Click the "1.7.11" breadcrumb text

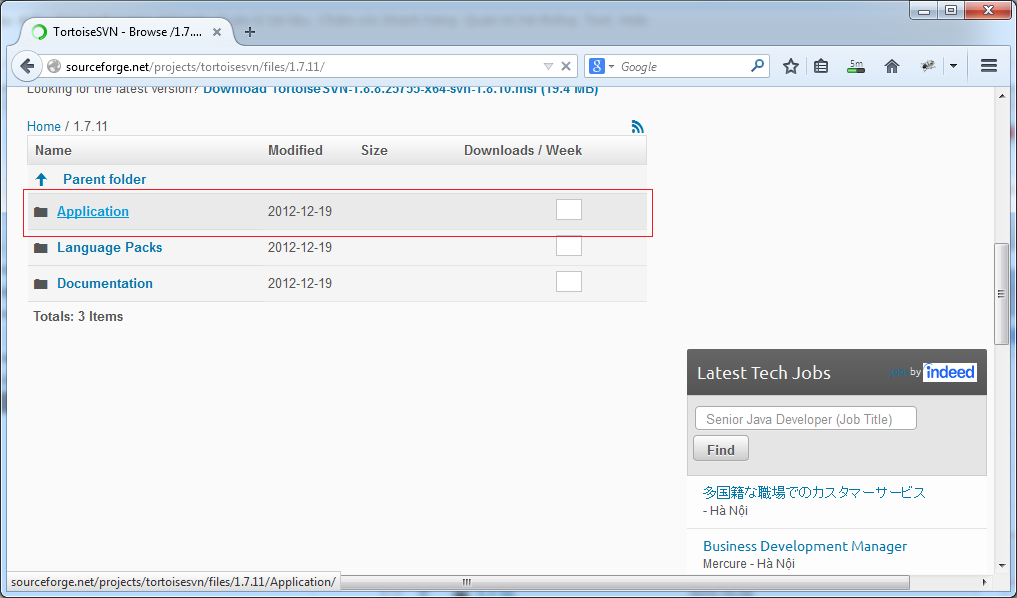point(90,126)
